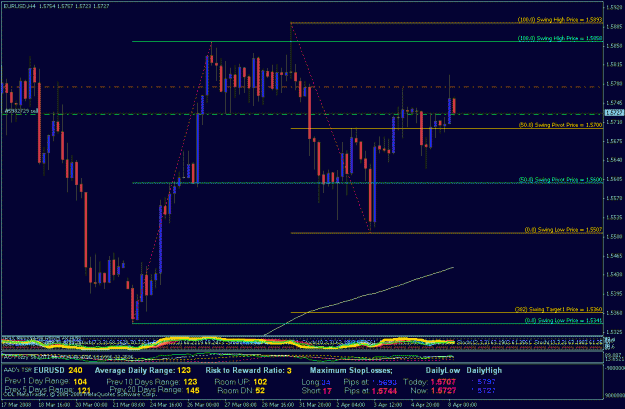This screenshot has height=409, width=625.
Task: Click the '26 Mar 00:00' time axis label
Action: [x=205, y=404]
